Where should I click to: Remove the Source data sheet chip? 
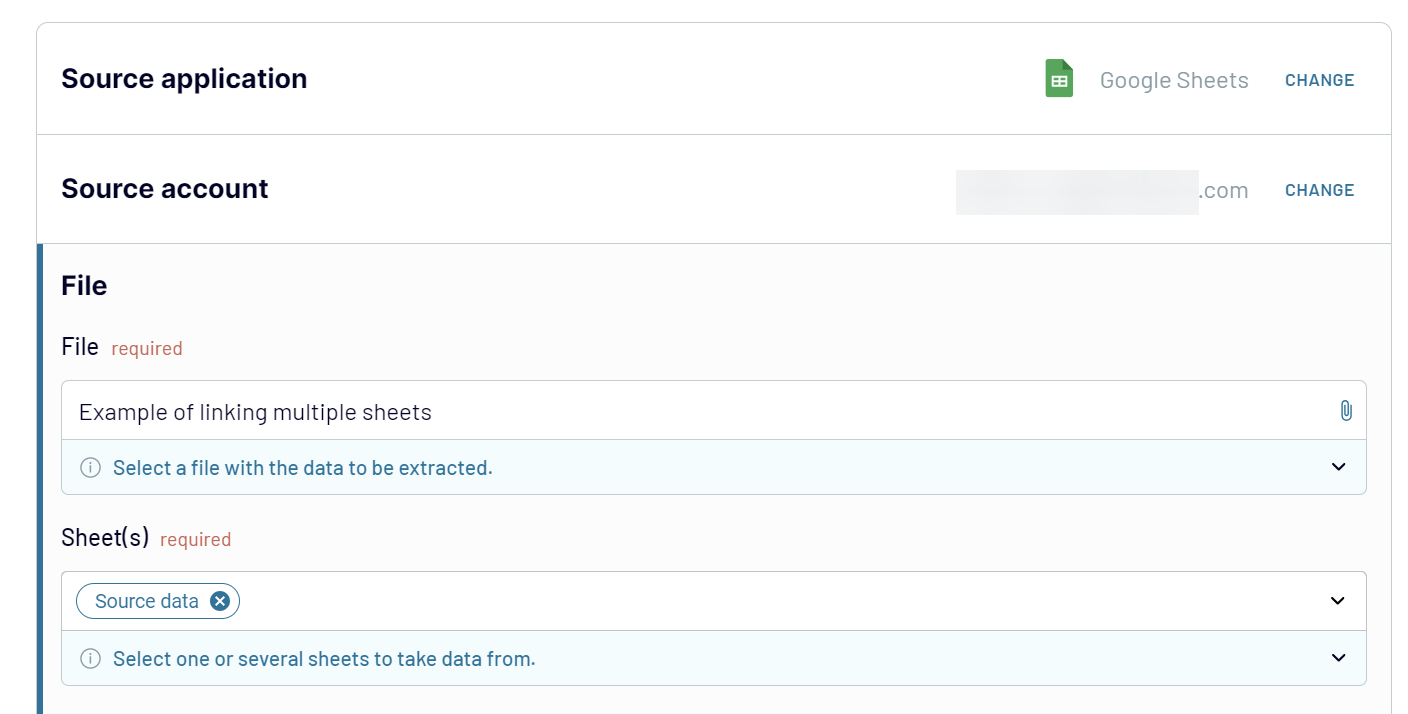[x=220, y=601]
